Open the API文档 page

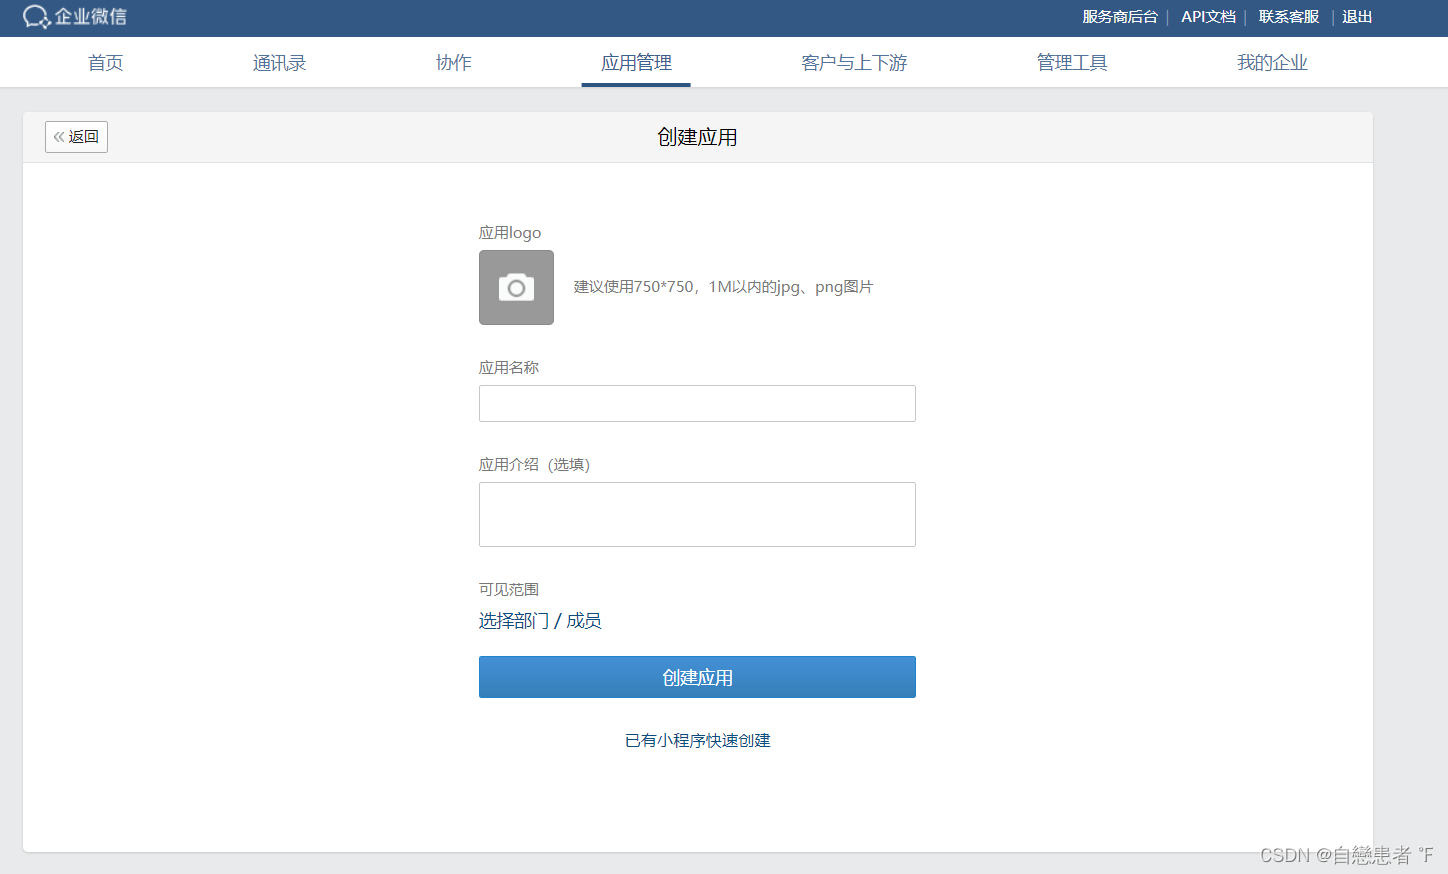pos(1208,17)
